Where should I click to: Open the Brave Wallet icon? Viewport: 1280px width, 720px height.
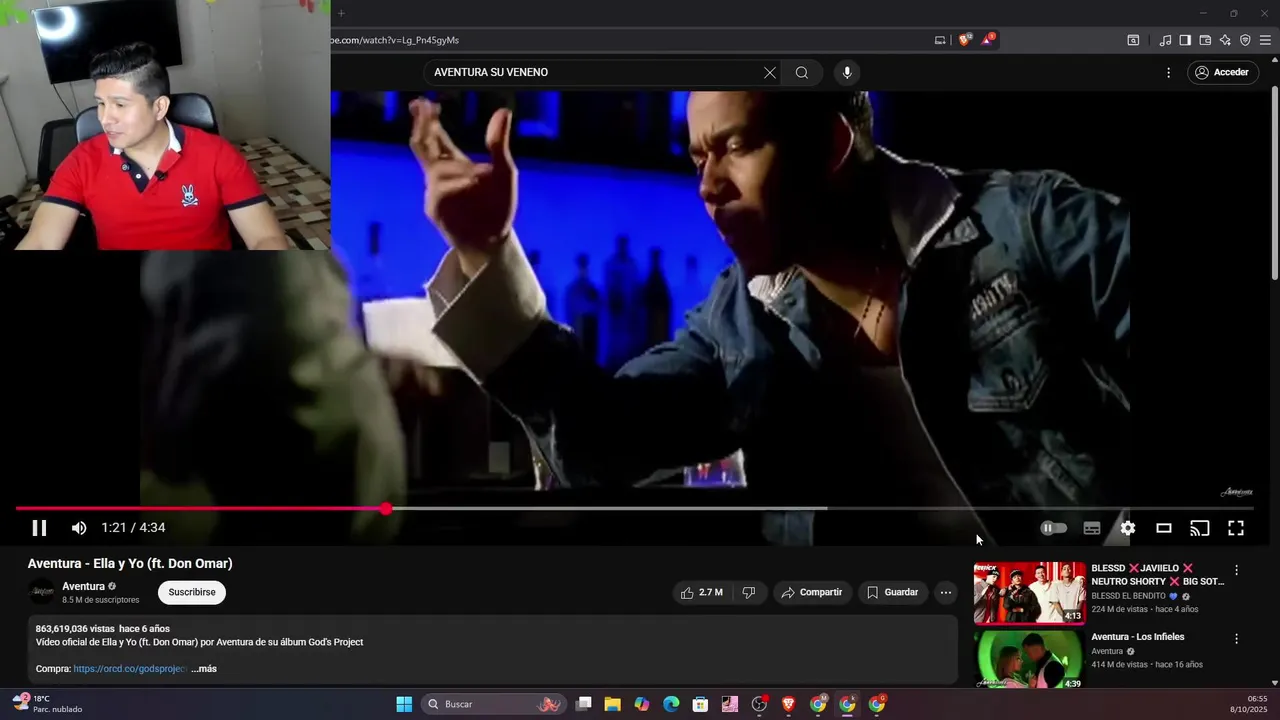(x=1205, y=40)
